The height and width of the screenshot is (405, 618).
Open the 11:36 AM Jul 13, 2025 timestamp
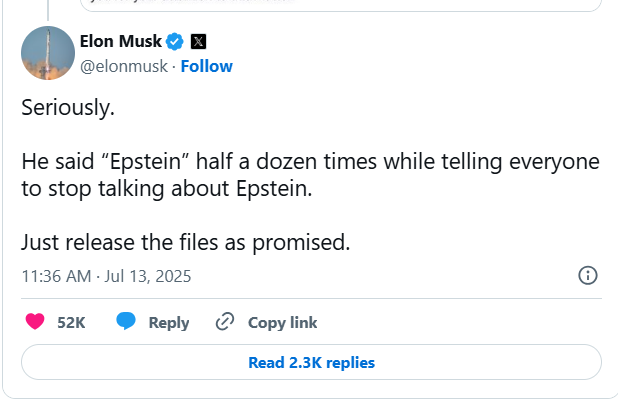(106, 275)
